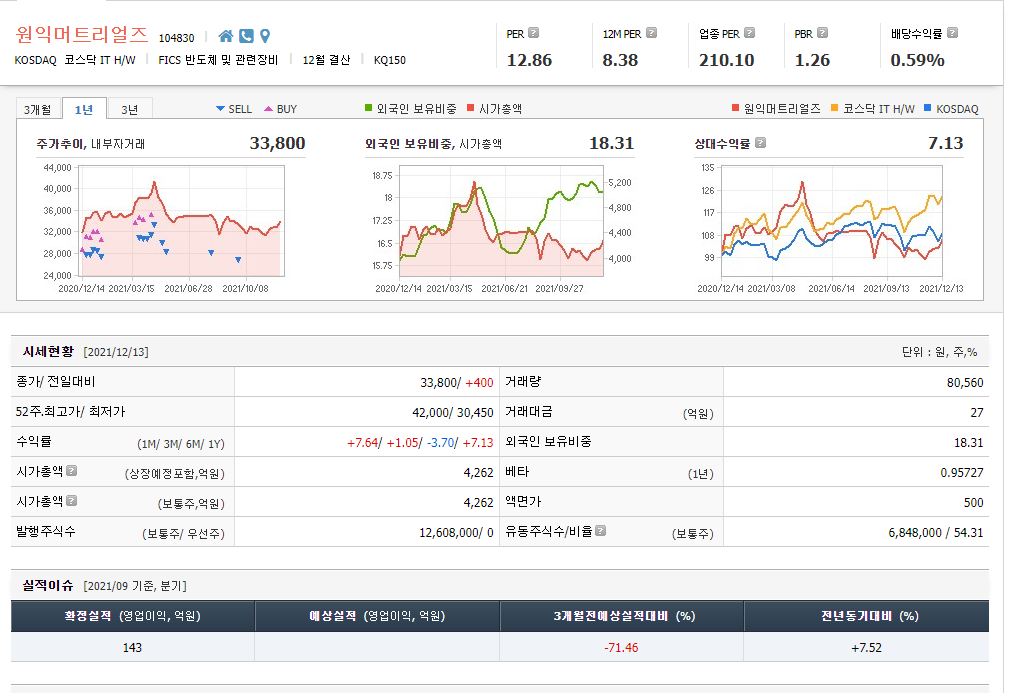This screenshot has width=1018, height=693.
Task: Click 3개월전예상실적대비 column header
Action: pyautogui.click(x=624, y=616)
